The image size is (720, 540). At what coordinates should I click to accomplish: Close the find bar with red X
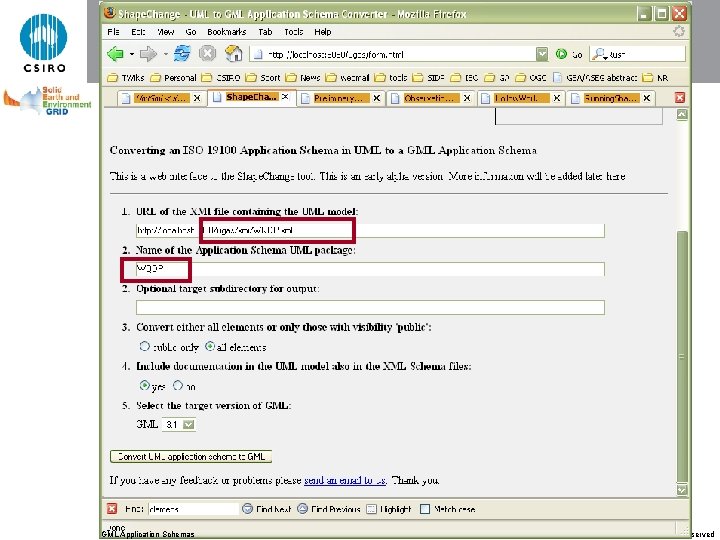tap(112, 508)
